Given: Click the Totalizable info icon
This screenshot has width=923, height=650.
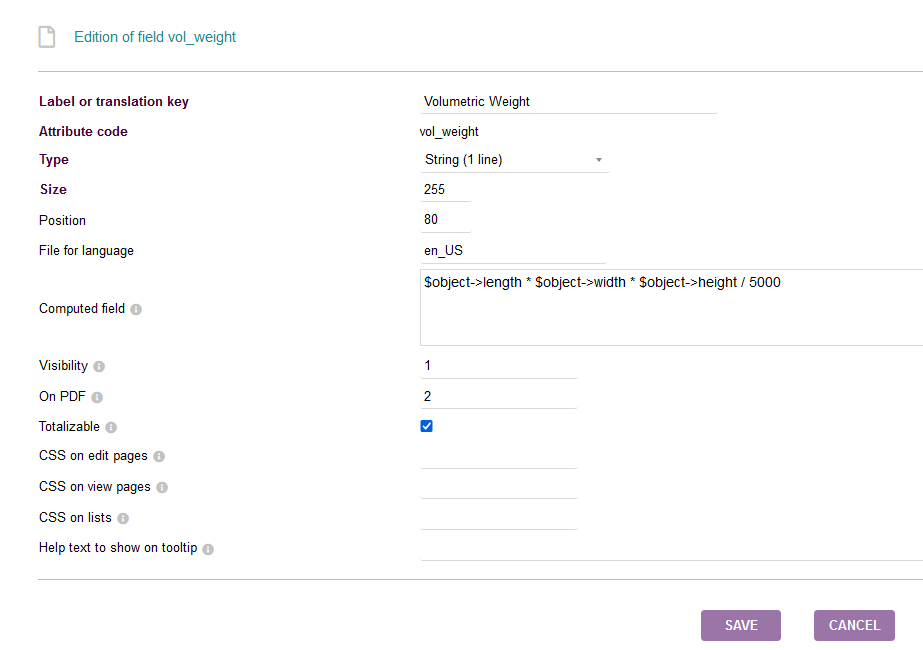Looking at the screenshot, I should point(111,427).
